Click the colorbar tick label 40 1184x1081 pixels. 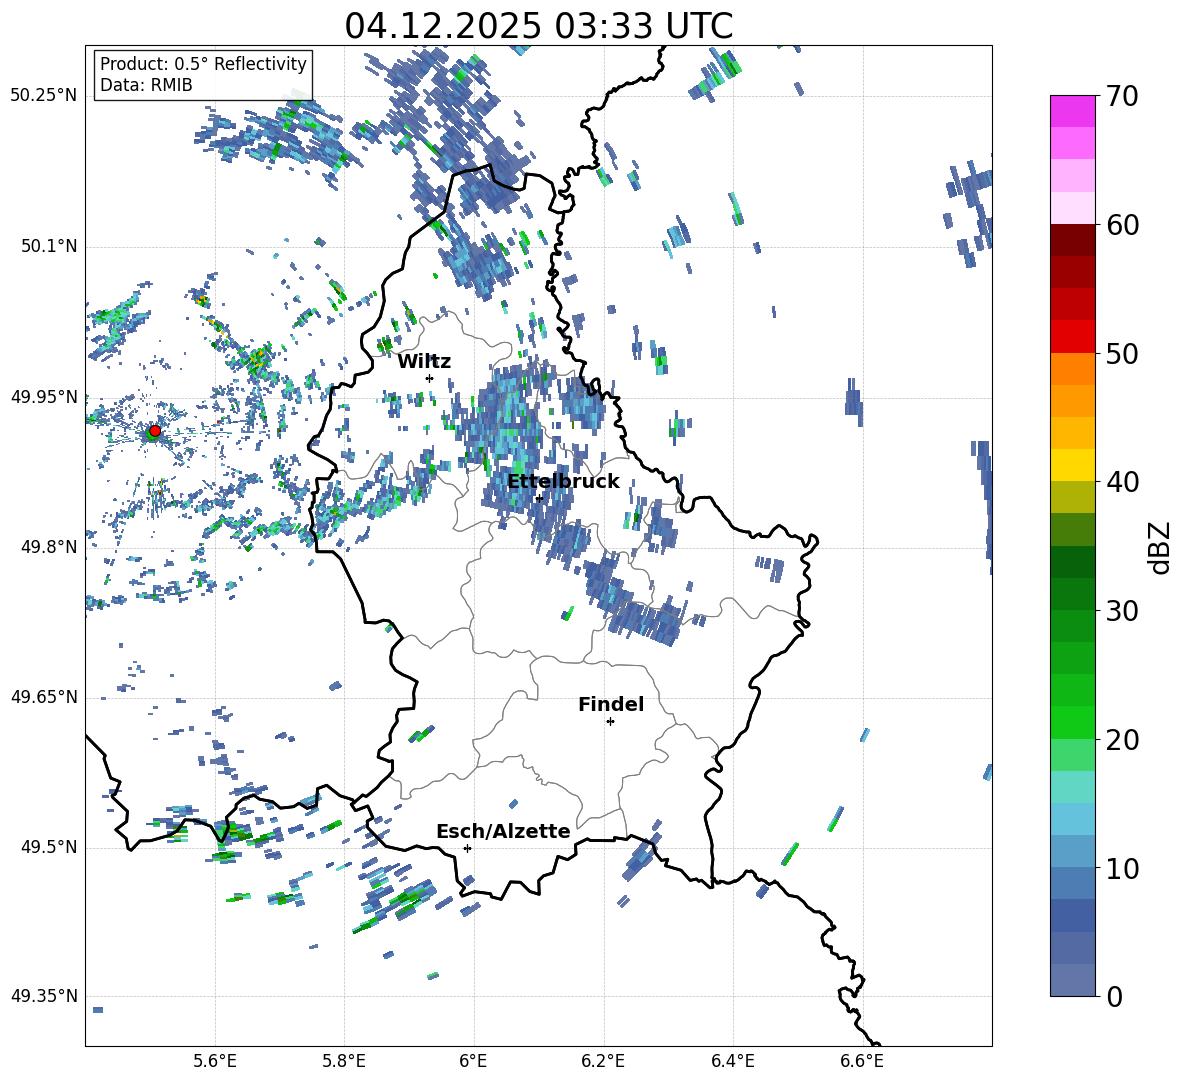[x=1122, y=482]
